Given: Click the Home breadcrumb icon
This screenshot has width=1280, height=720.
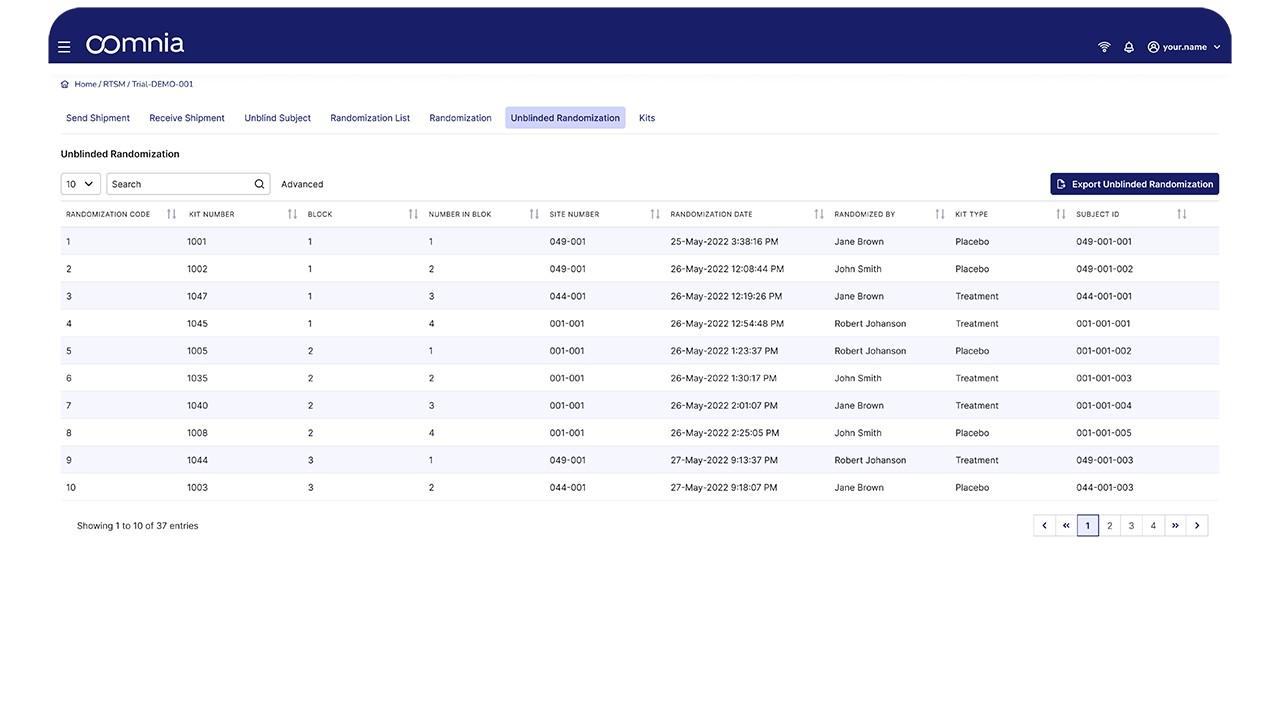Looking at the screenshot, I should pos(65,84).
